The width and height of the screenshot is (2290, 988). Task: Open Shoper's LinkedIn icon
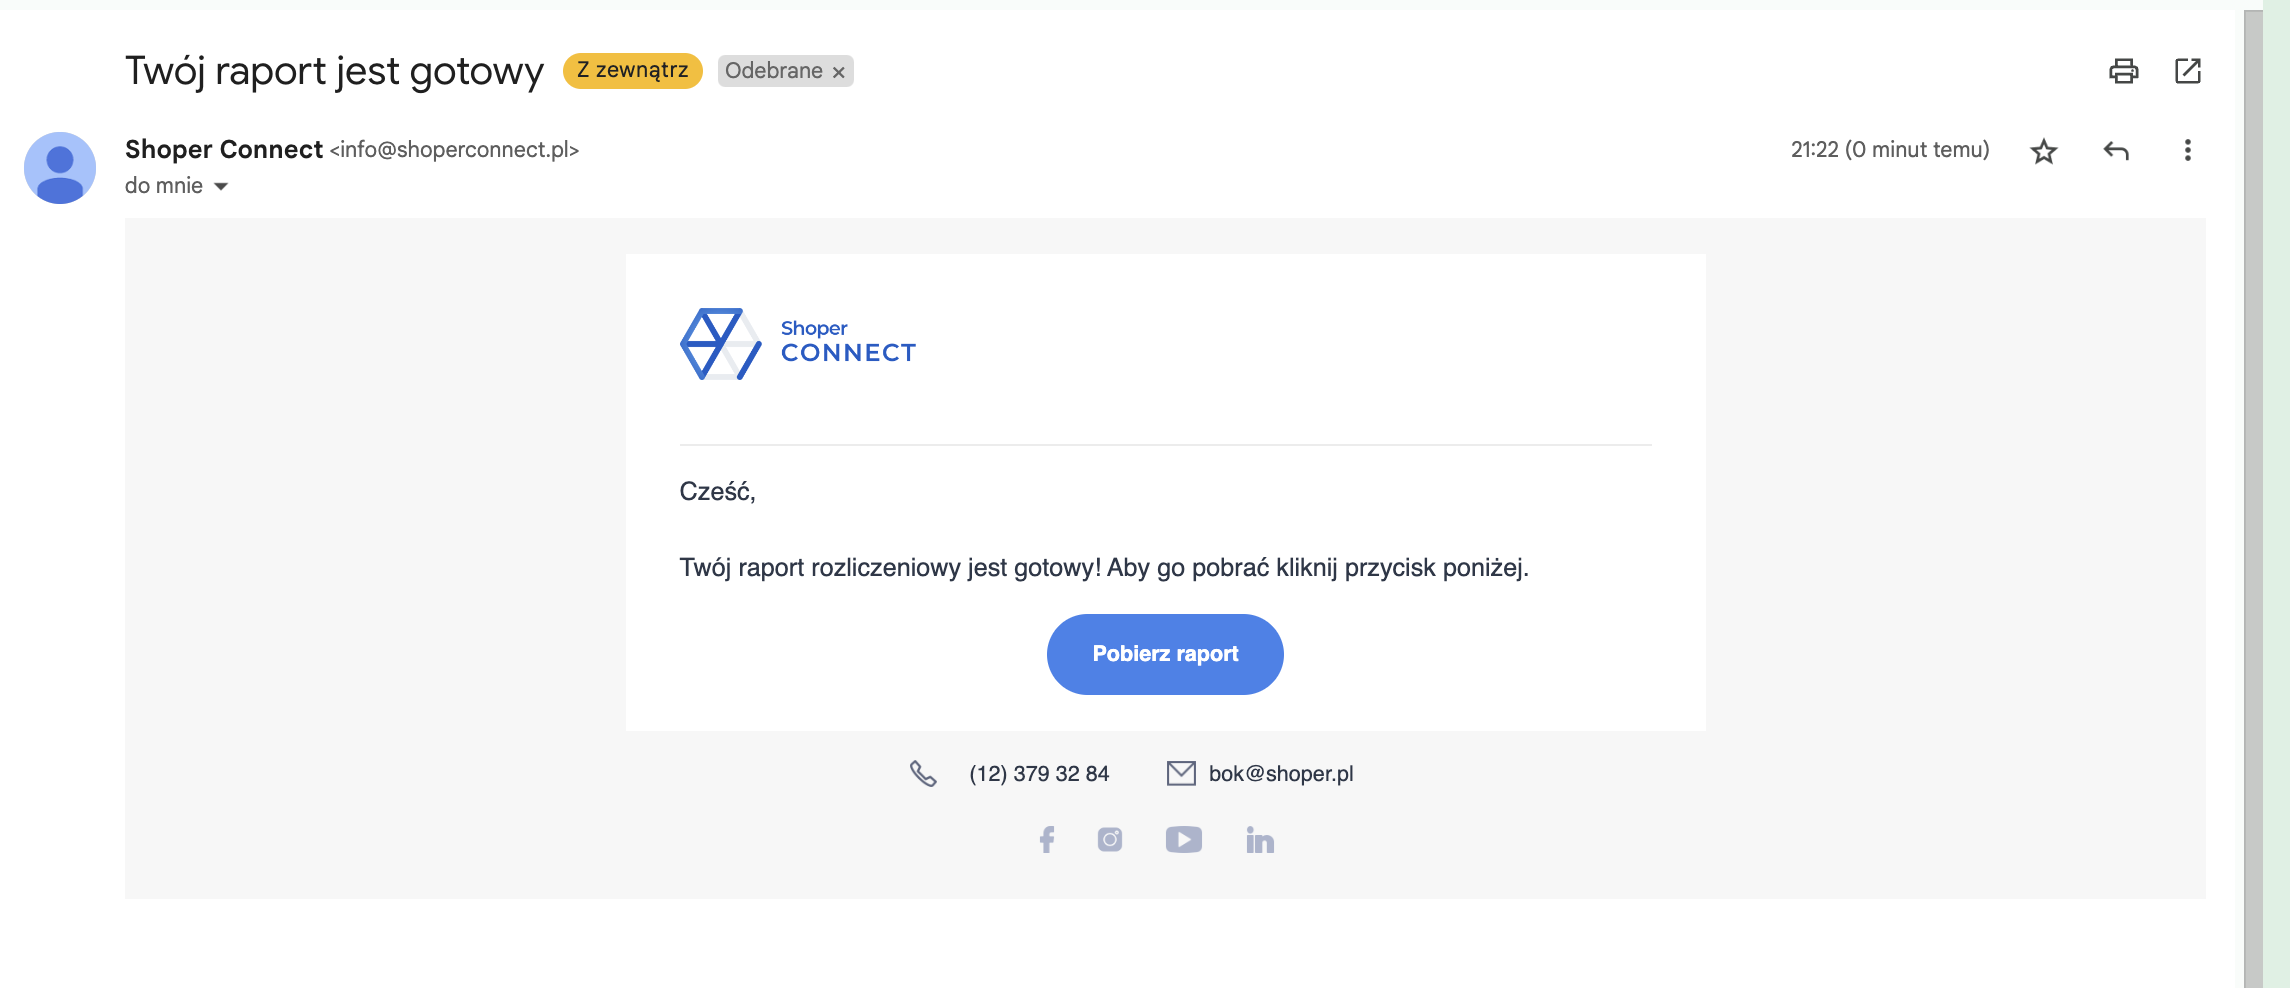click(1259, 840)
